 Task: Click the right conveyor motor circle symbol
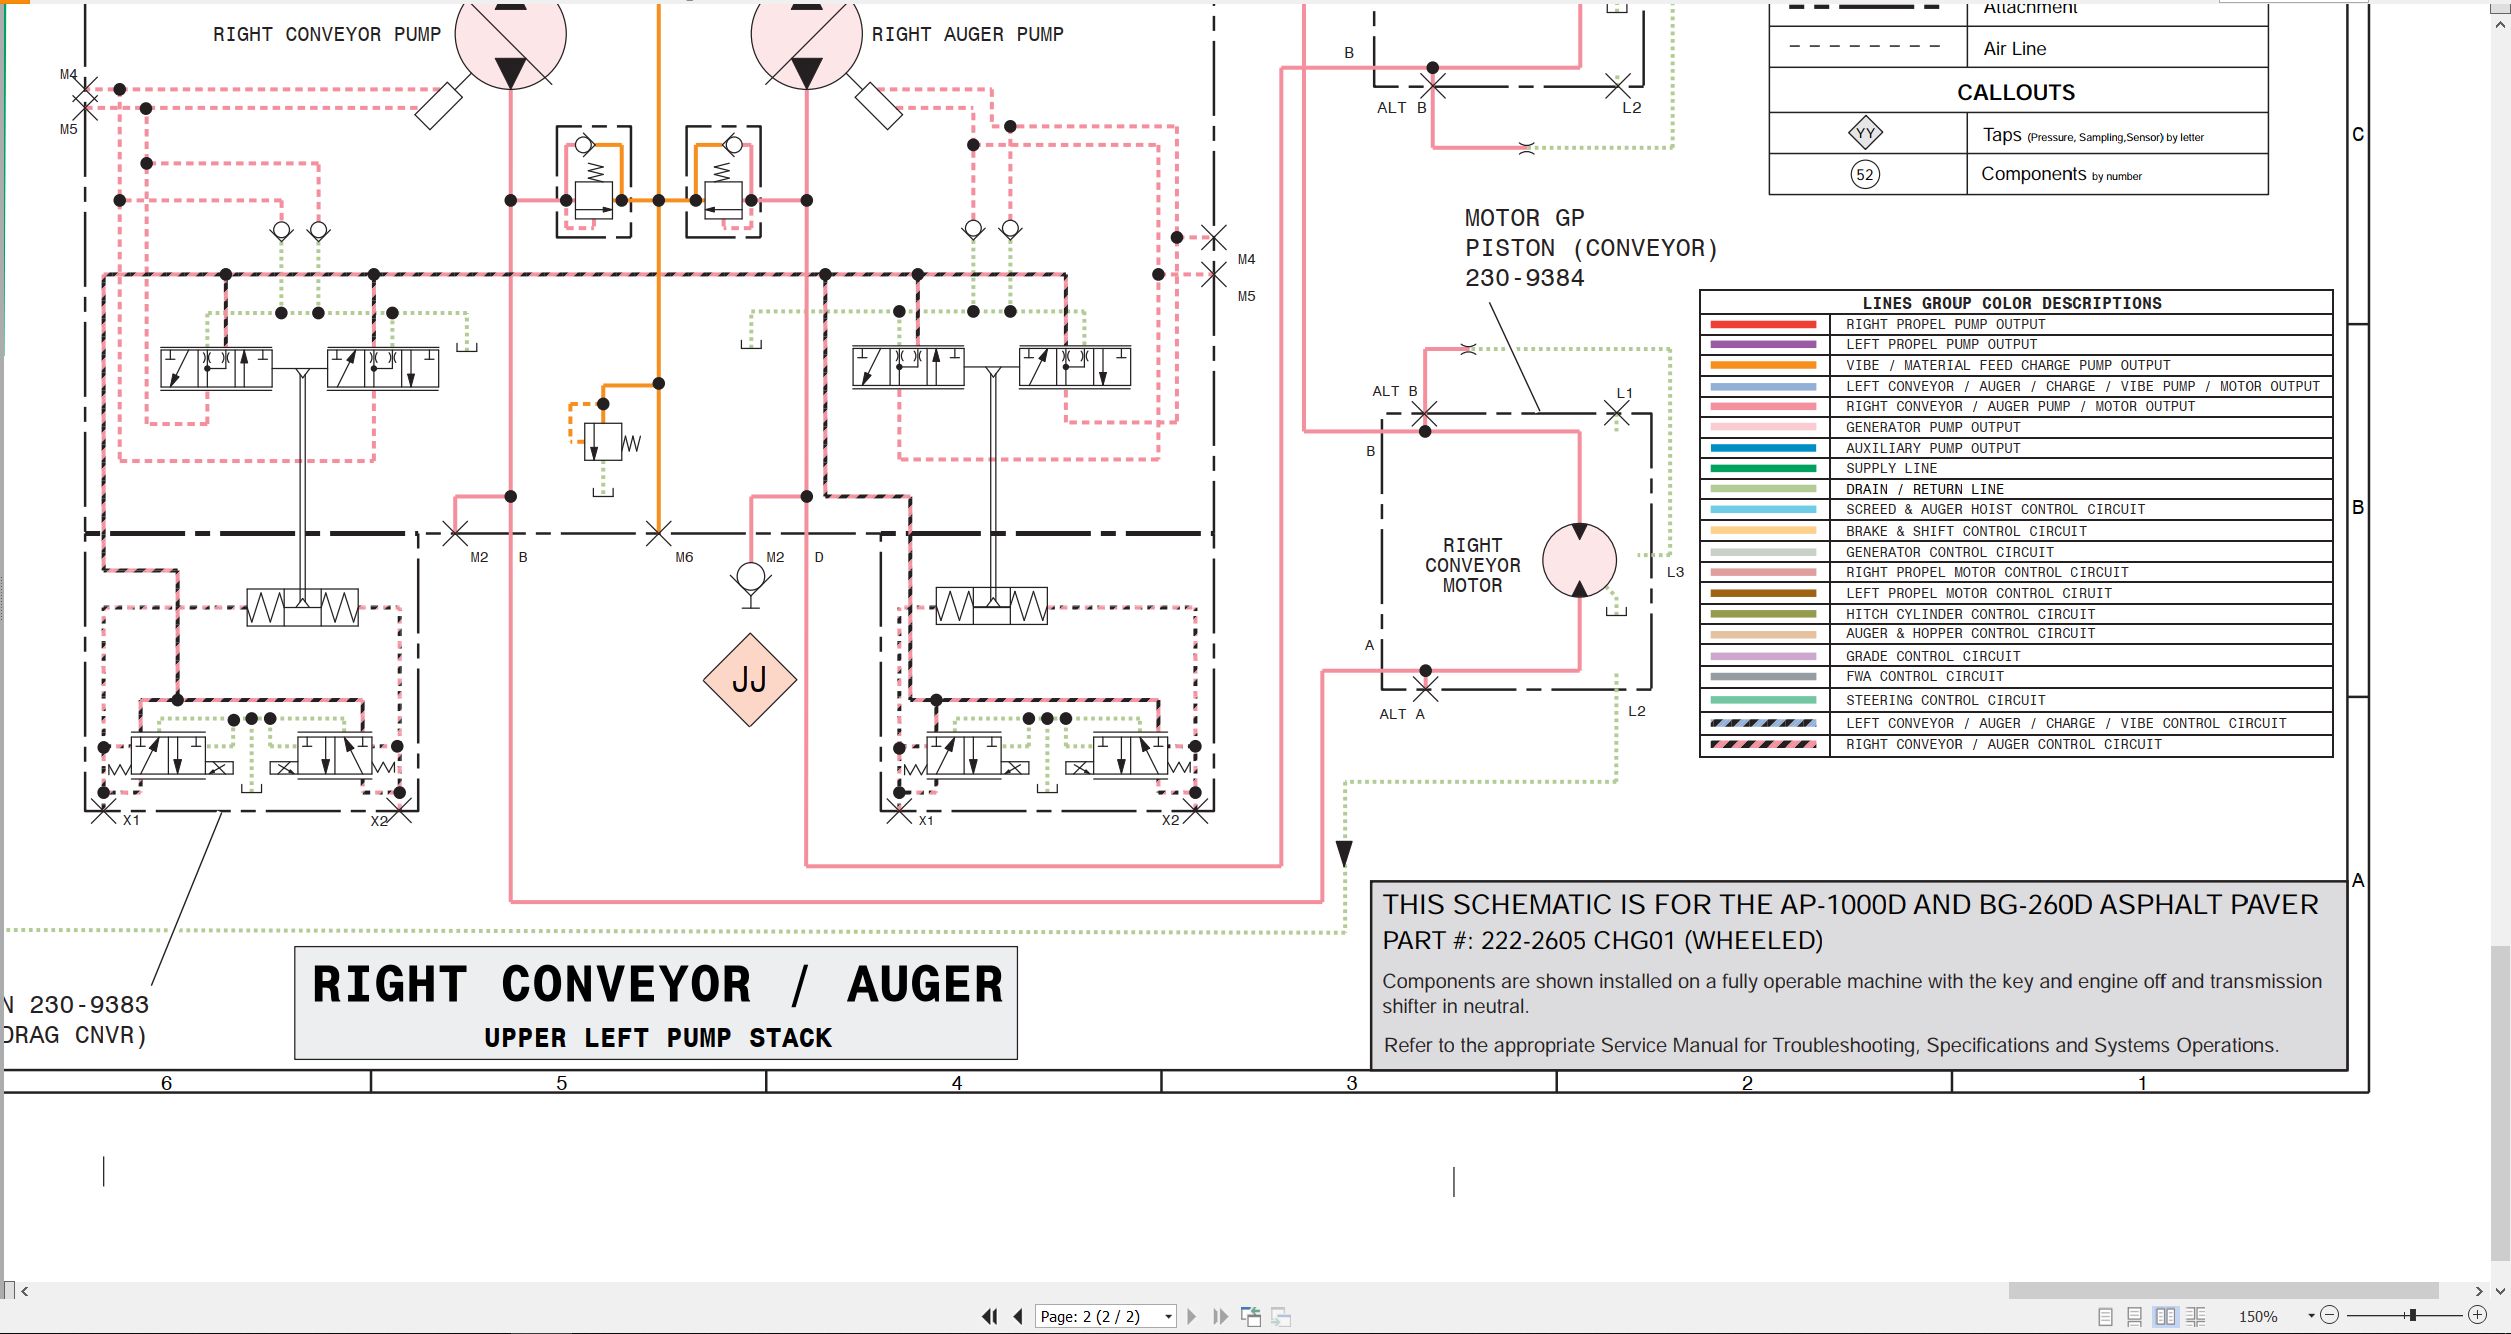[x=1579, y=560]
